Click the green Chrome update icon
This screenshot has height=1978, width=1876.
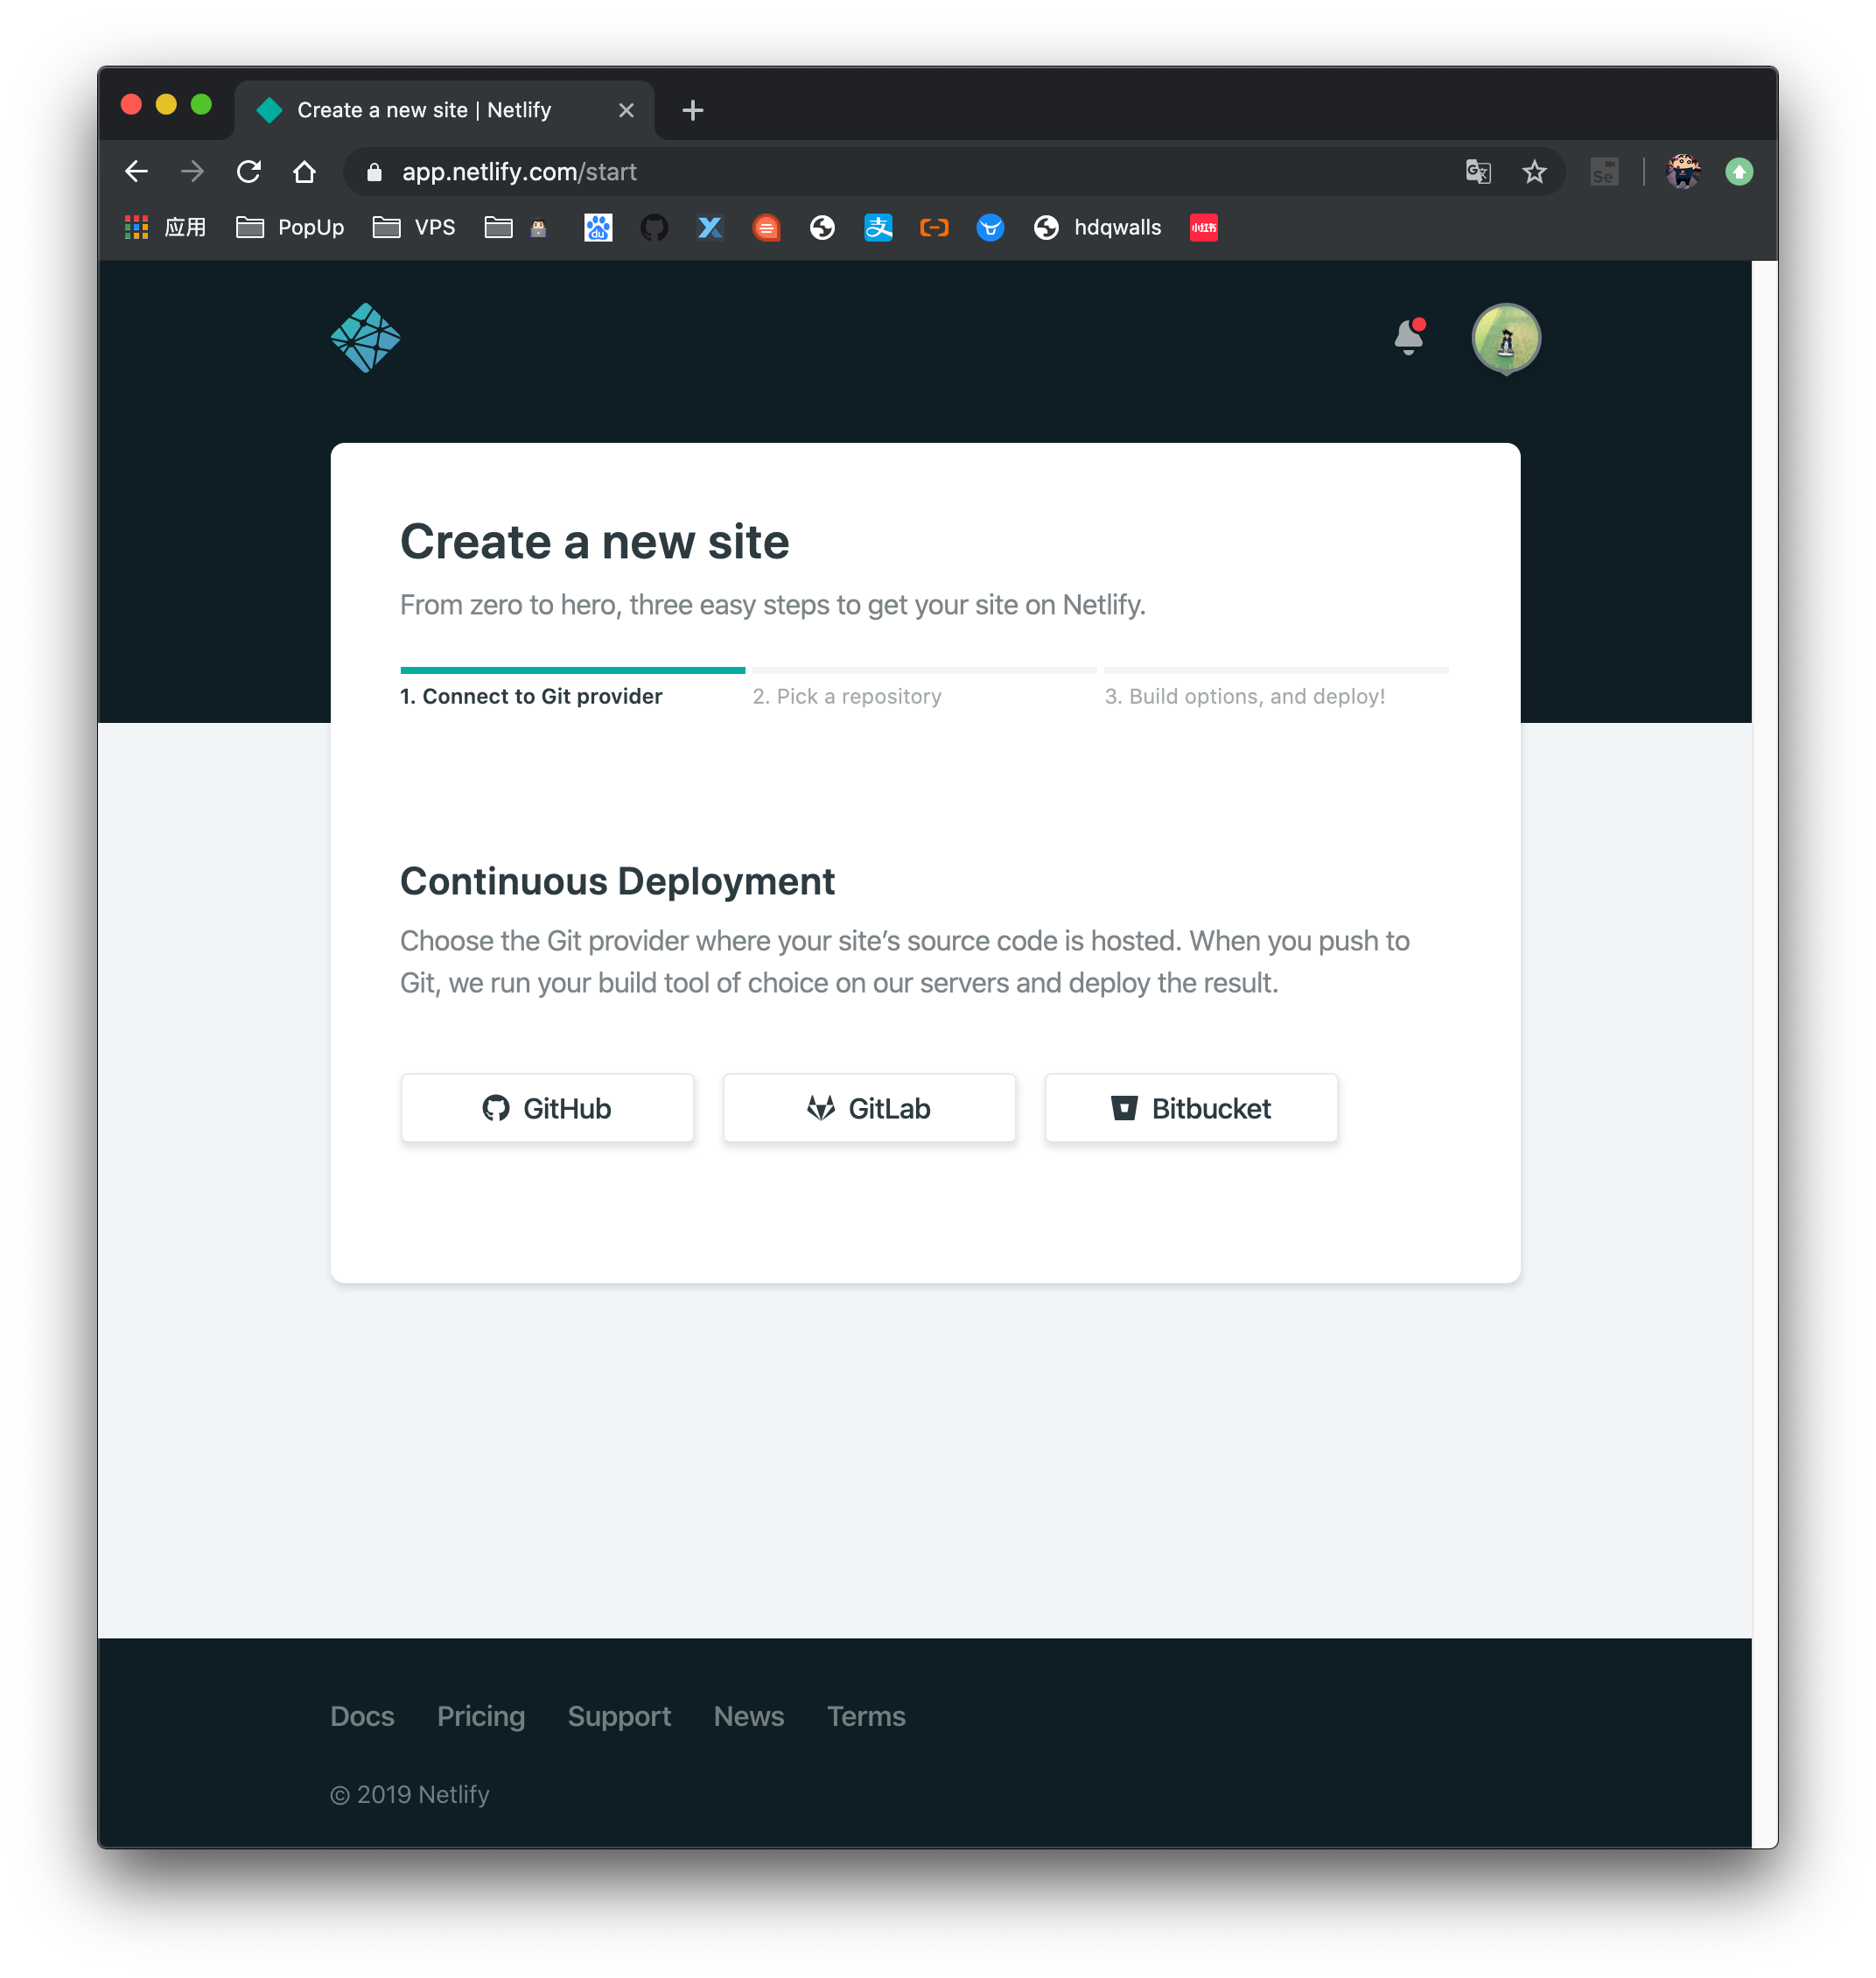point(1739,172)
